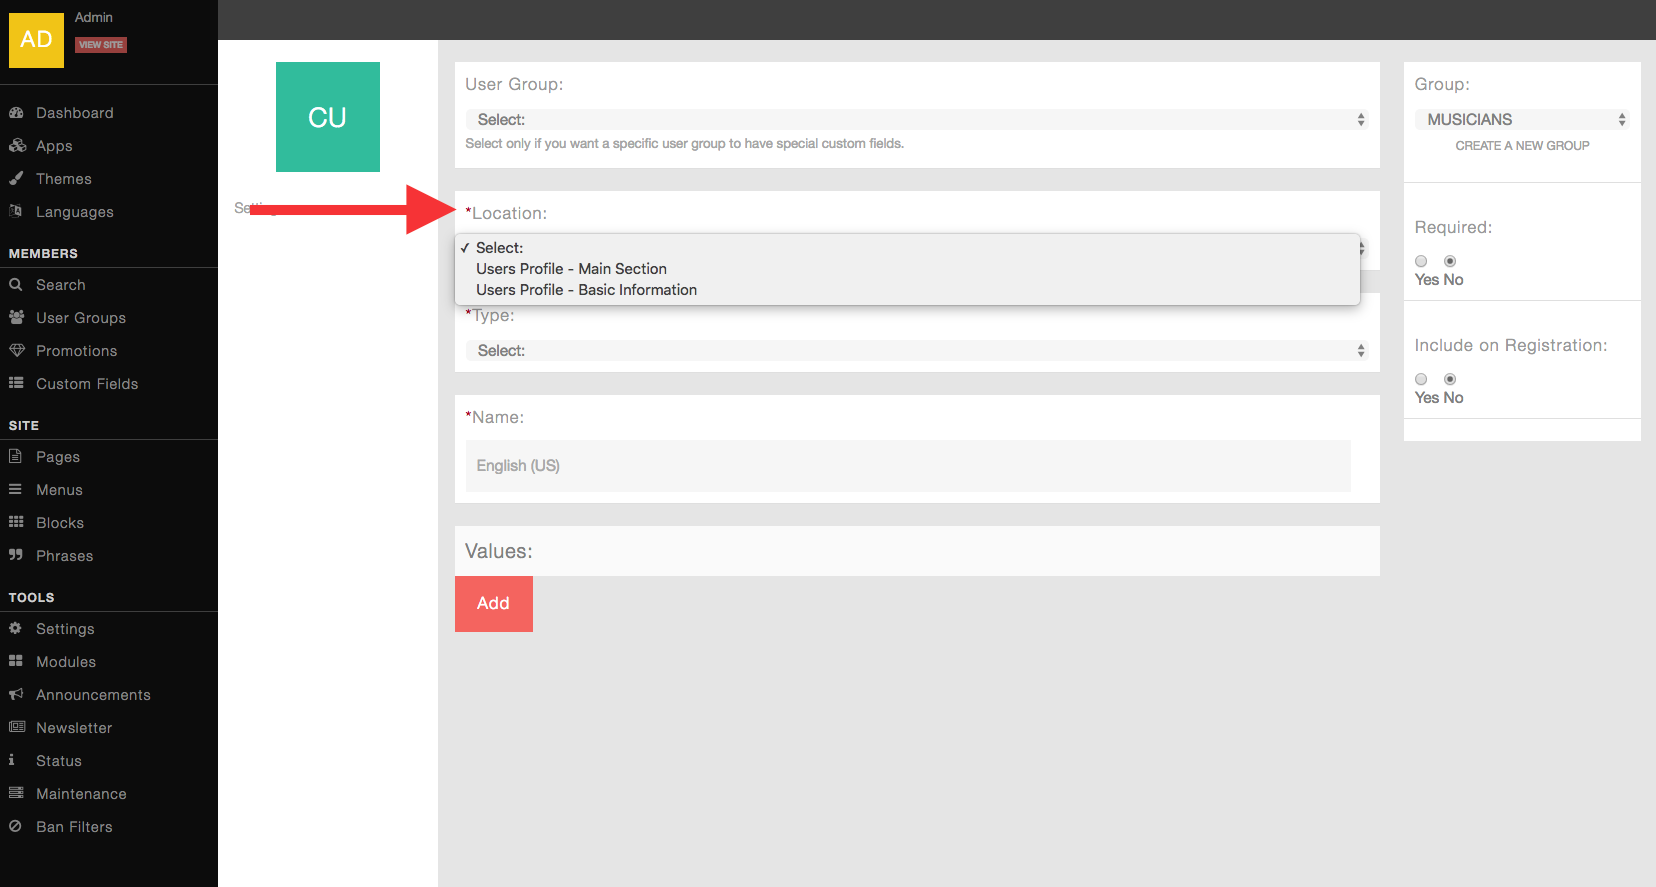Click the Custom Fields list icon
Image resolution: width=1656 pixels, height=887 pixels.
tap(16, 383)
